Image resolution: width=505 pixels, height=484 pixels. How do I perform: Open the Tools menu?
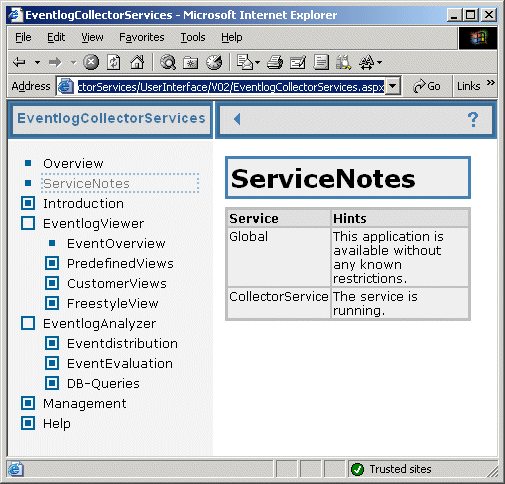193,37
